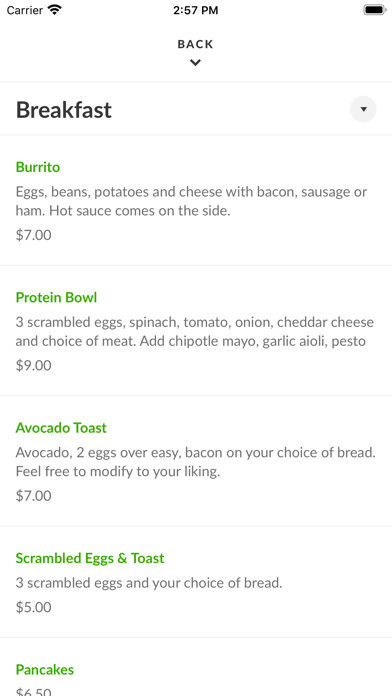Select Scrambled Eggs & Toast title

coord(90,558)
